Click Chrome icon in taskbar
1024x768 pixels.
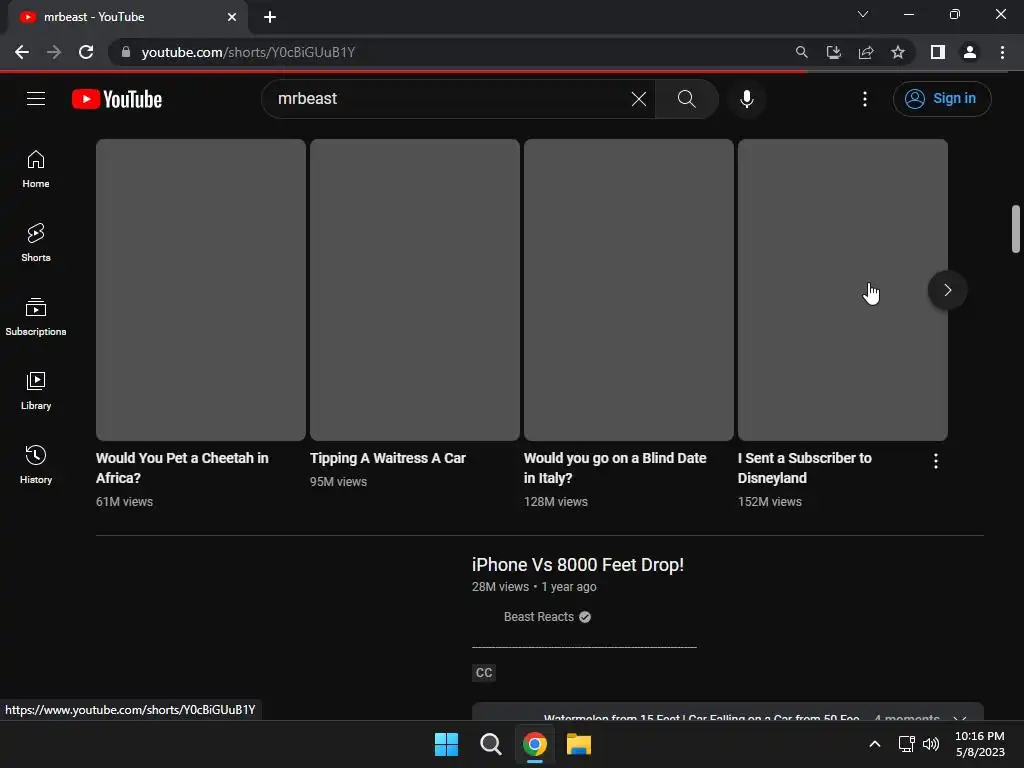(x=535, y=744)
